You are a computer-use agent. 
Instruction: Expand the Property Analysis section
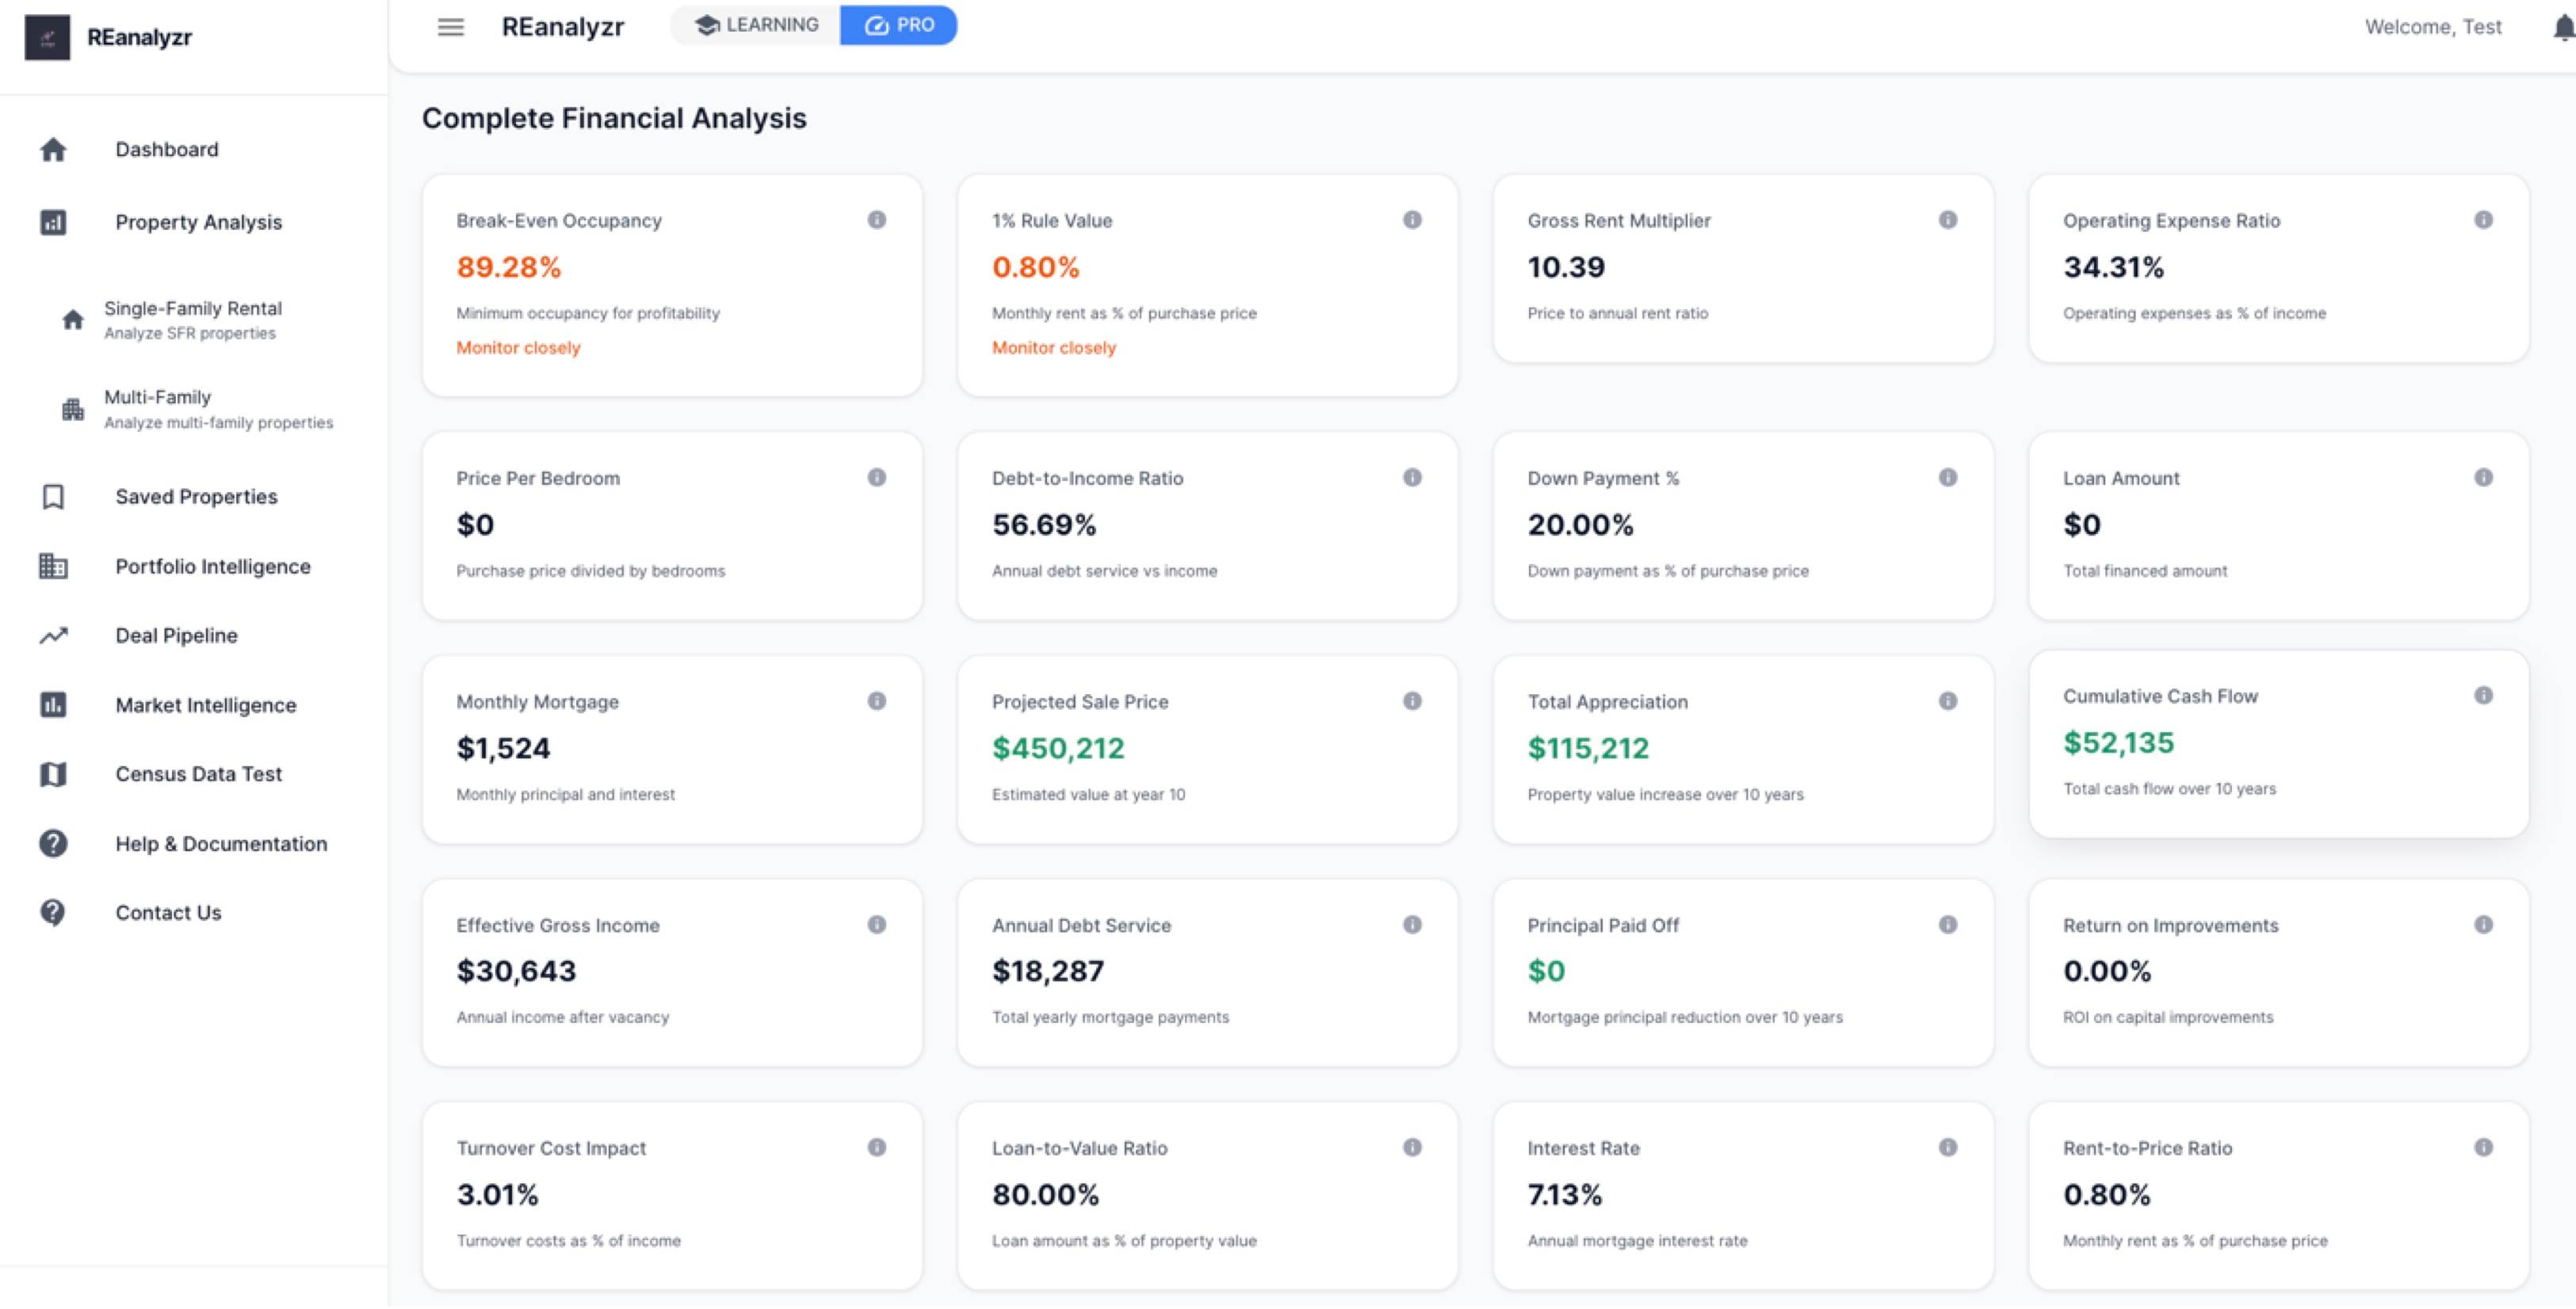click(x=198, y=222)
